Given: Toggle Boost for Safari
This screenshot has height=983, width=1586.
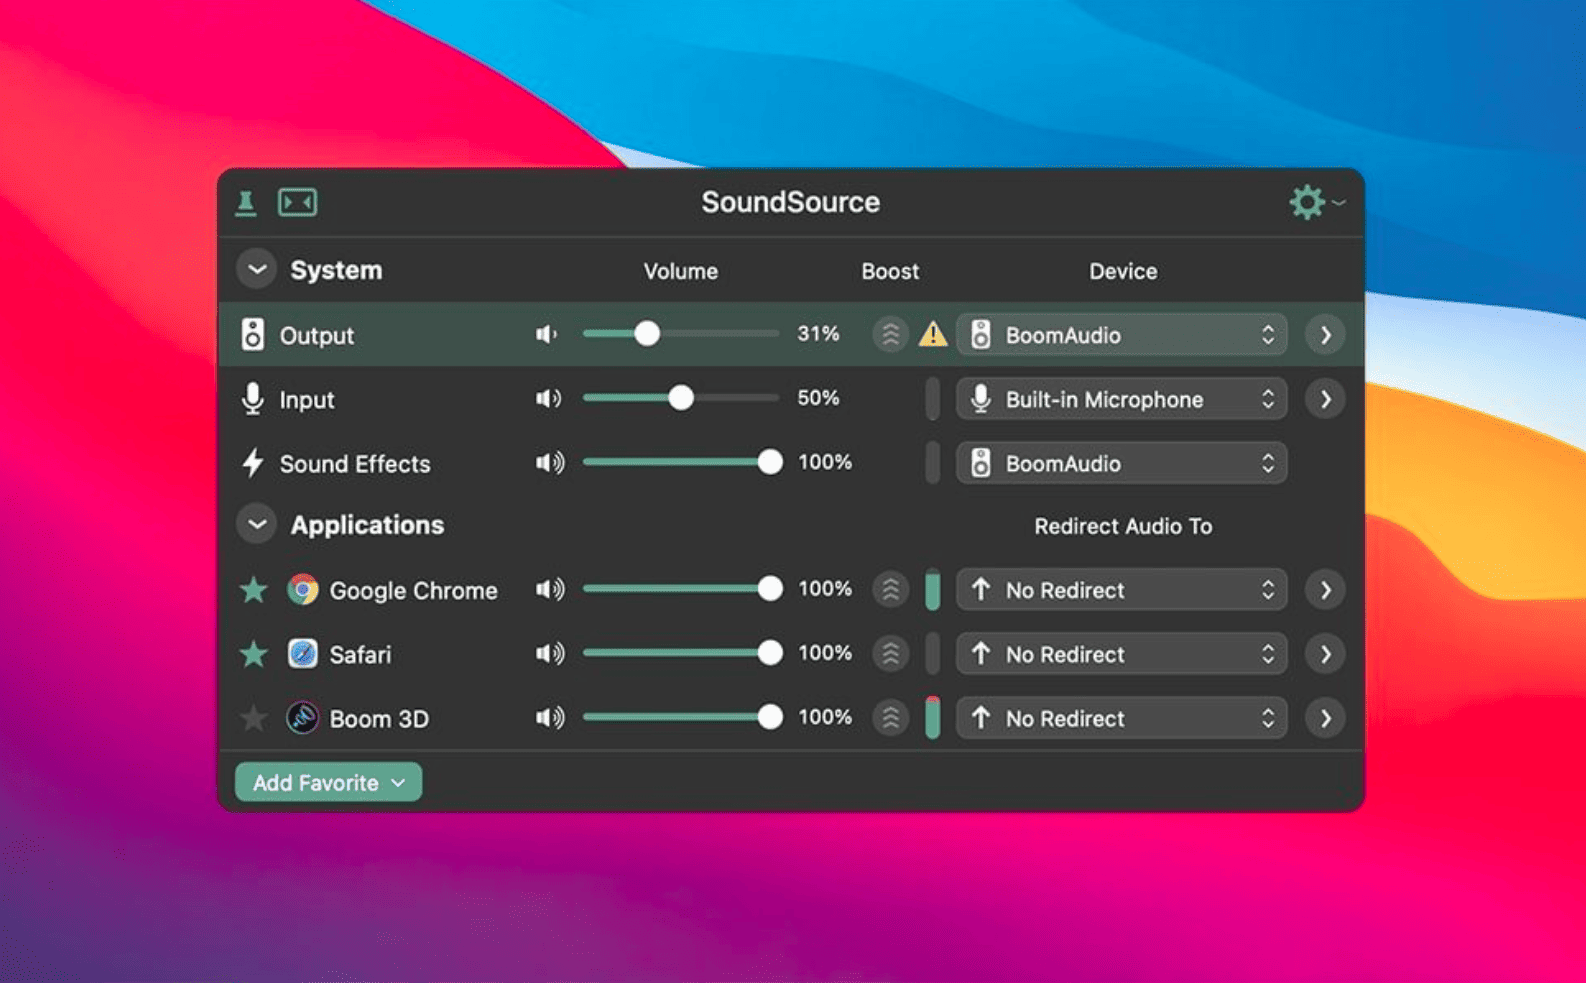Looking at the screenshot, I should [x=890, y=653].
